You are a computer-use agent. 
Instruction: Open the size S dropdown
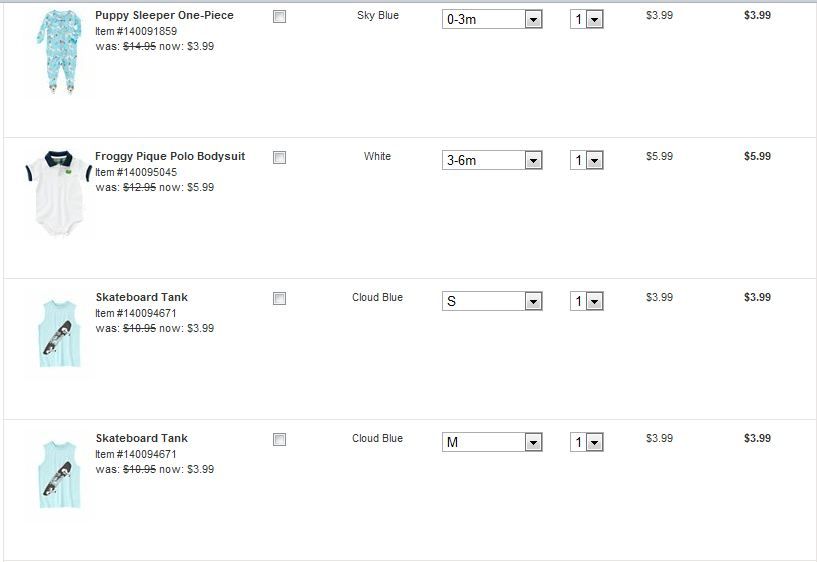pyautogui.click(x=492, y=301)
